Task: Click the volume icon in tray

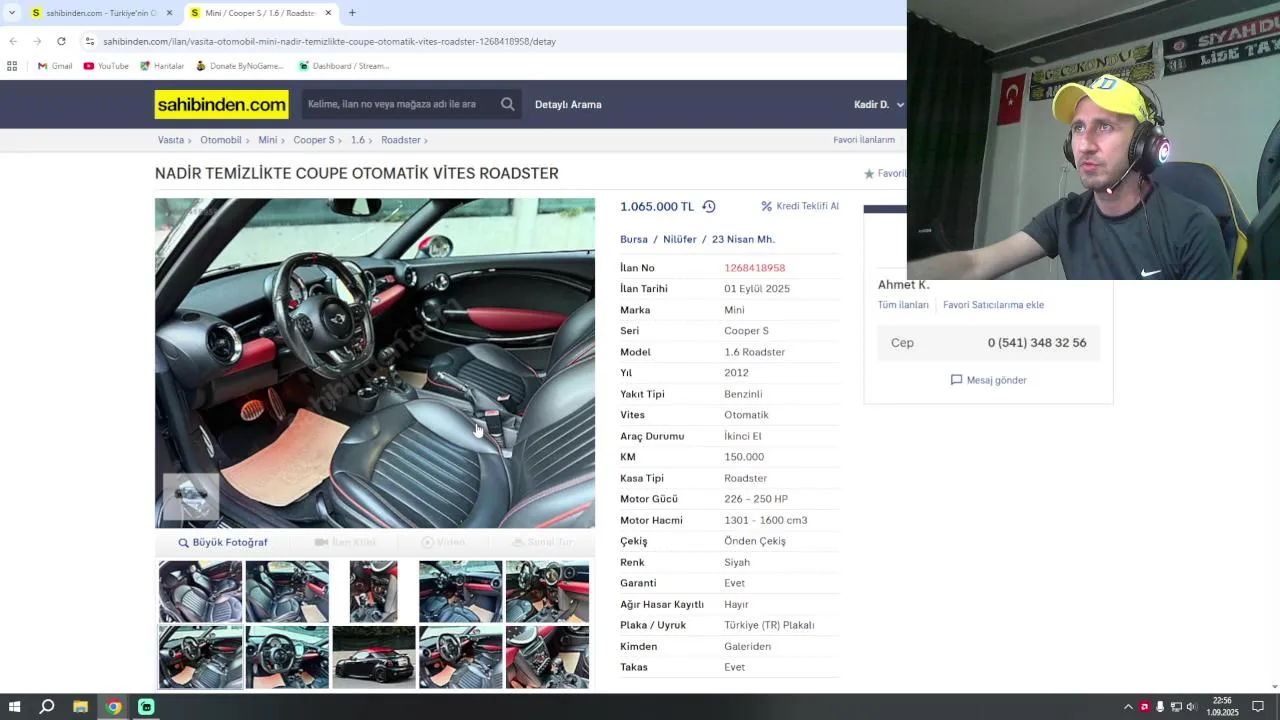Action: point(1191,707)
